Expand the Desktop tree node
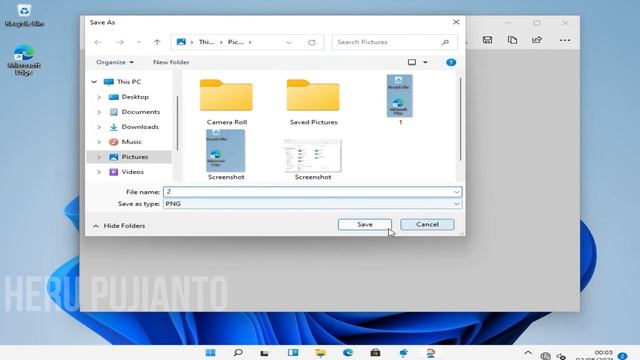 (99, 97)
